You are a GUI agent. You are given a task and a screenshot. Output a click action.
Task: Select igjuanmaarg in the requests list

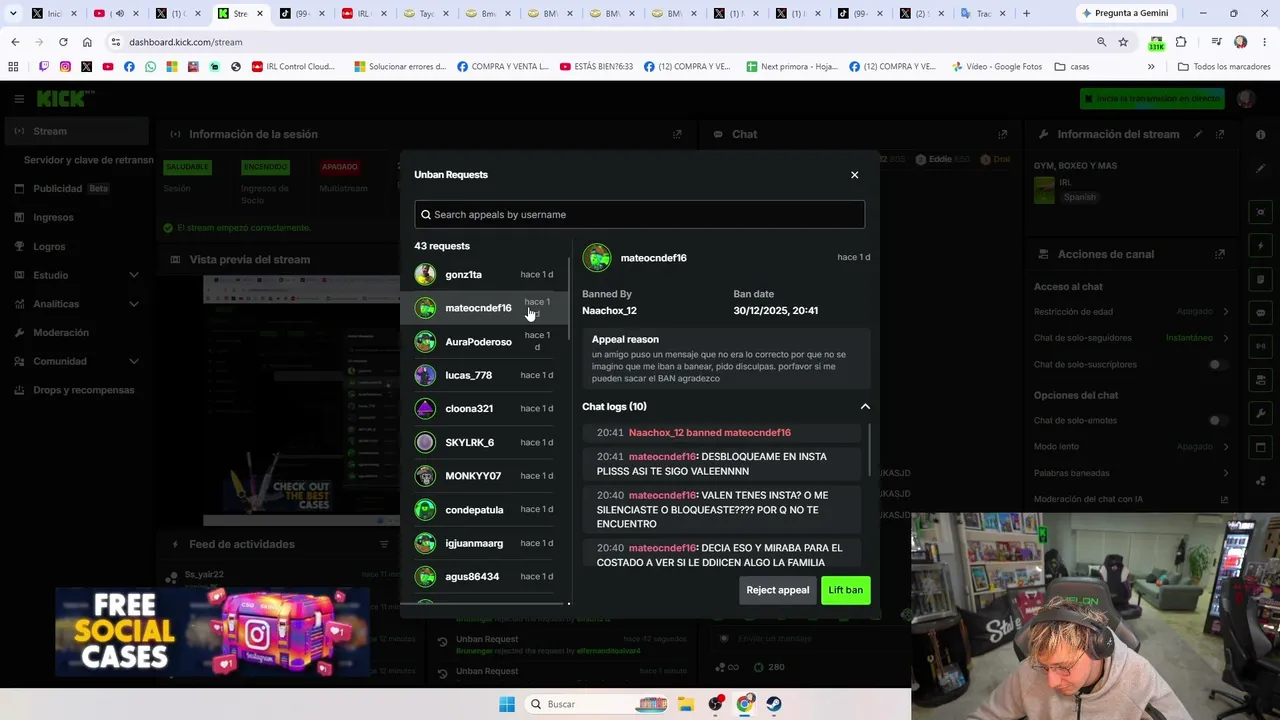485,543
